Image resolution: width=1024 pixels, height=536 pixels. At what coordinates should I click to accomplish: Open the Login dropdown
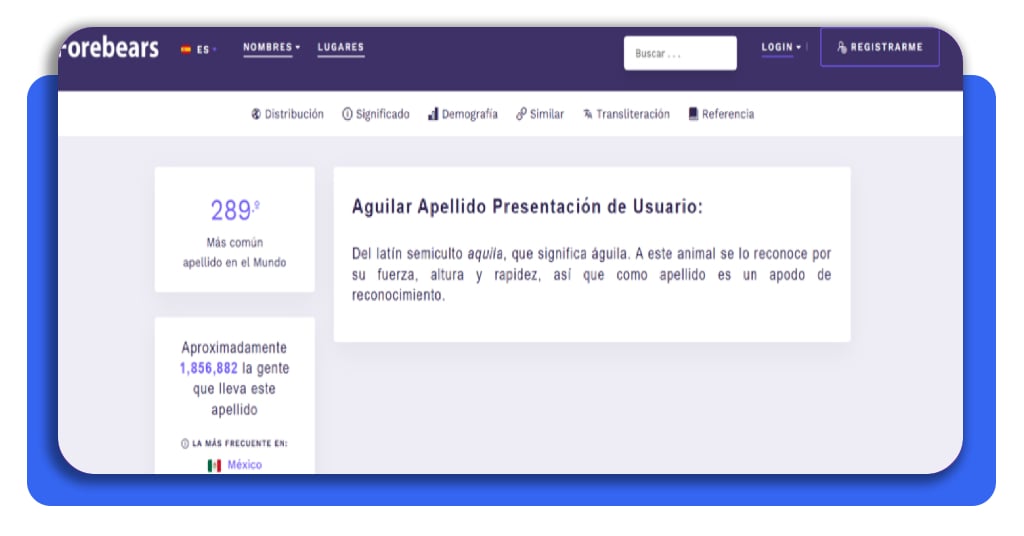pyautogui.click(x=781, y=47)
